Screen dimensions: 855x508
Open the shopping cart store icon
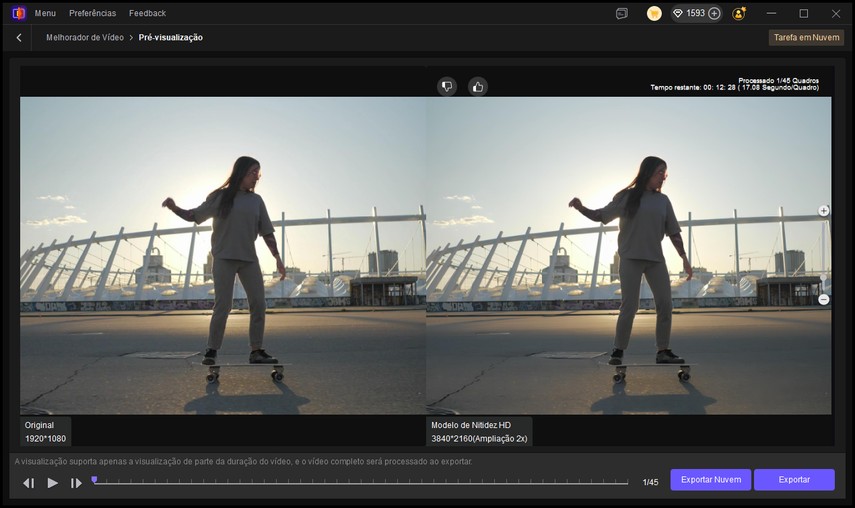(654, 14)
